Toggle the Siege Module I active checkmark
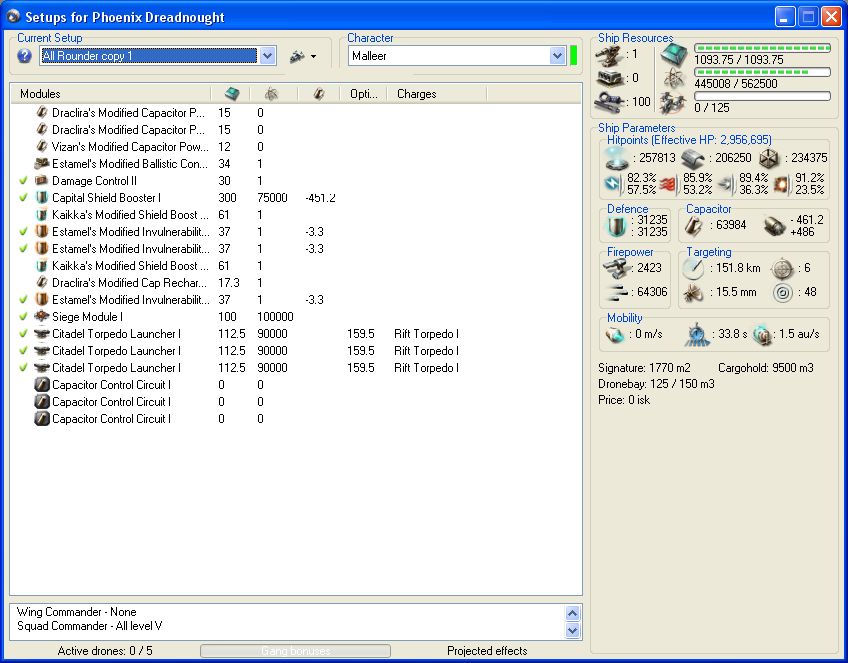The height and width of the screenshot is (663, 848). [23, 317]
